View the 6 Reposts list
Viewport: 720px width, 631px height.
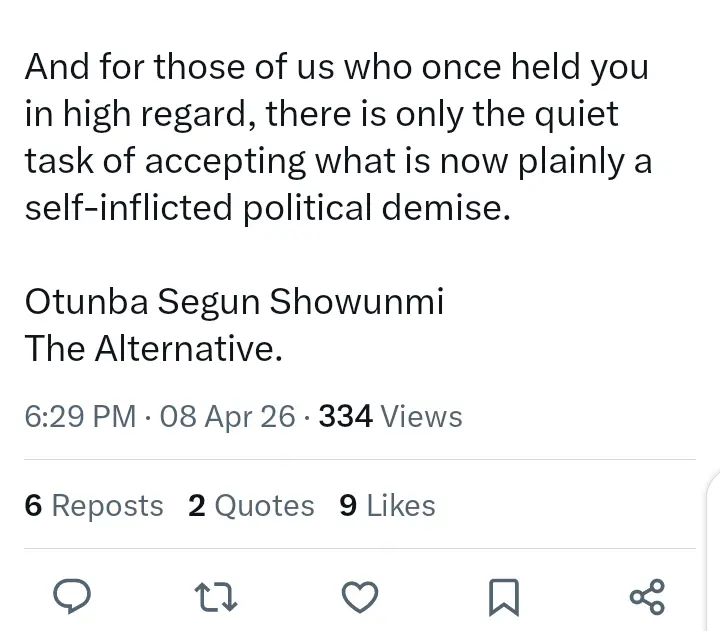[94, 506]
